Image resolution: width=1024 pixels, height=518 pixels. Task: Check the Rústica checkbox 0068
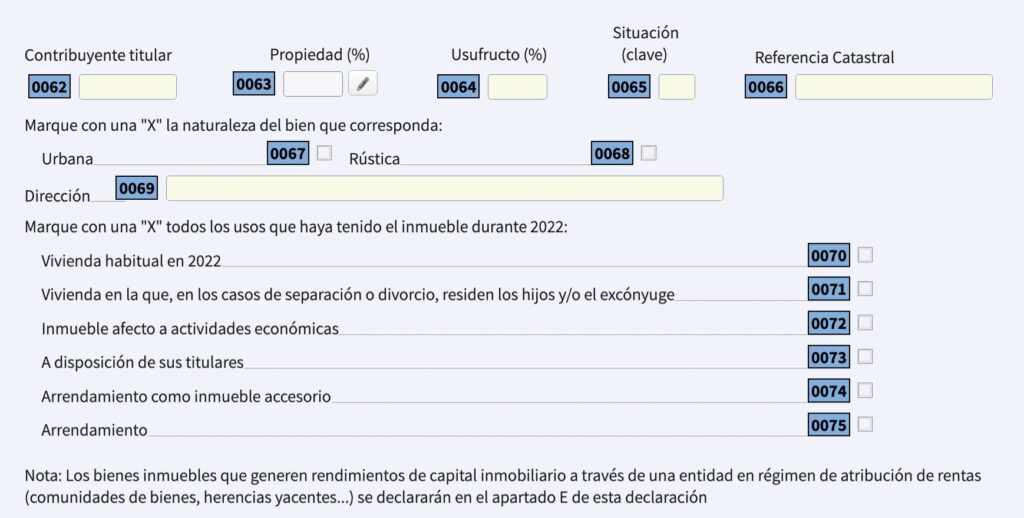tap(648, 153)
